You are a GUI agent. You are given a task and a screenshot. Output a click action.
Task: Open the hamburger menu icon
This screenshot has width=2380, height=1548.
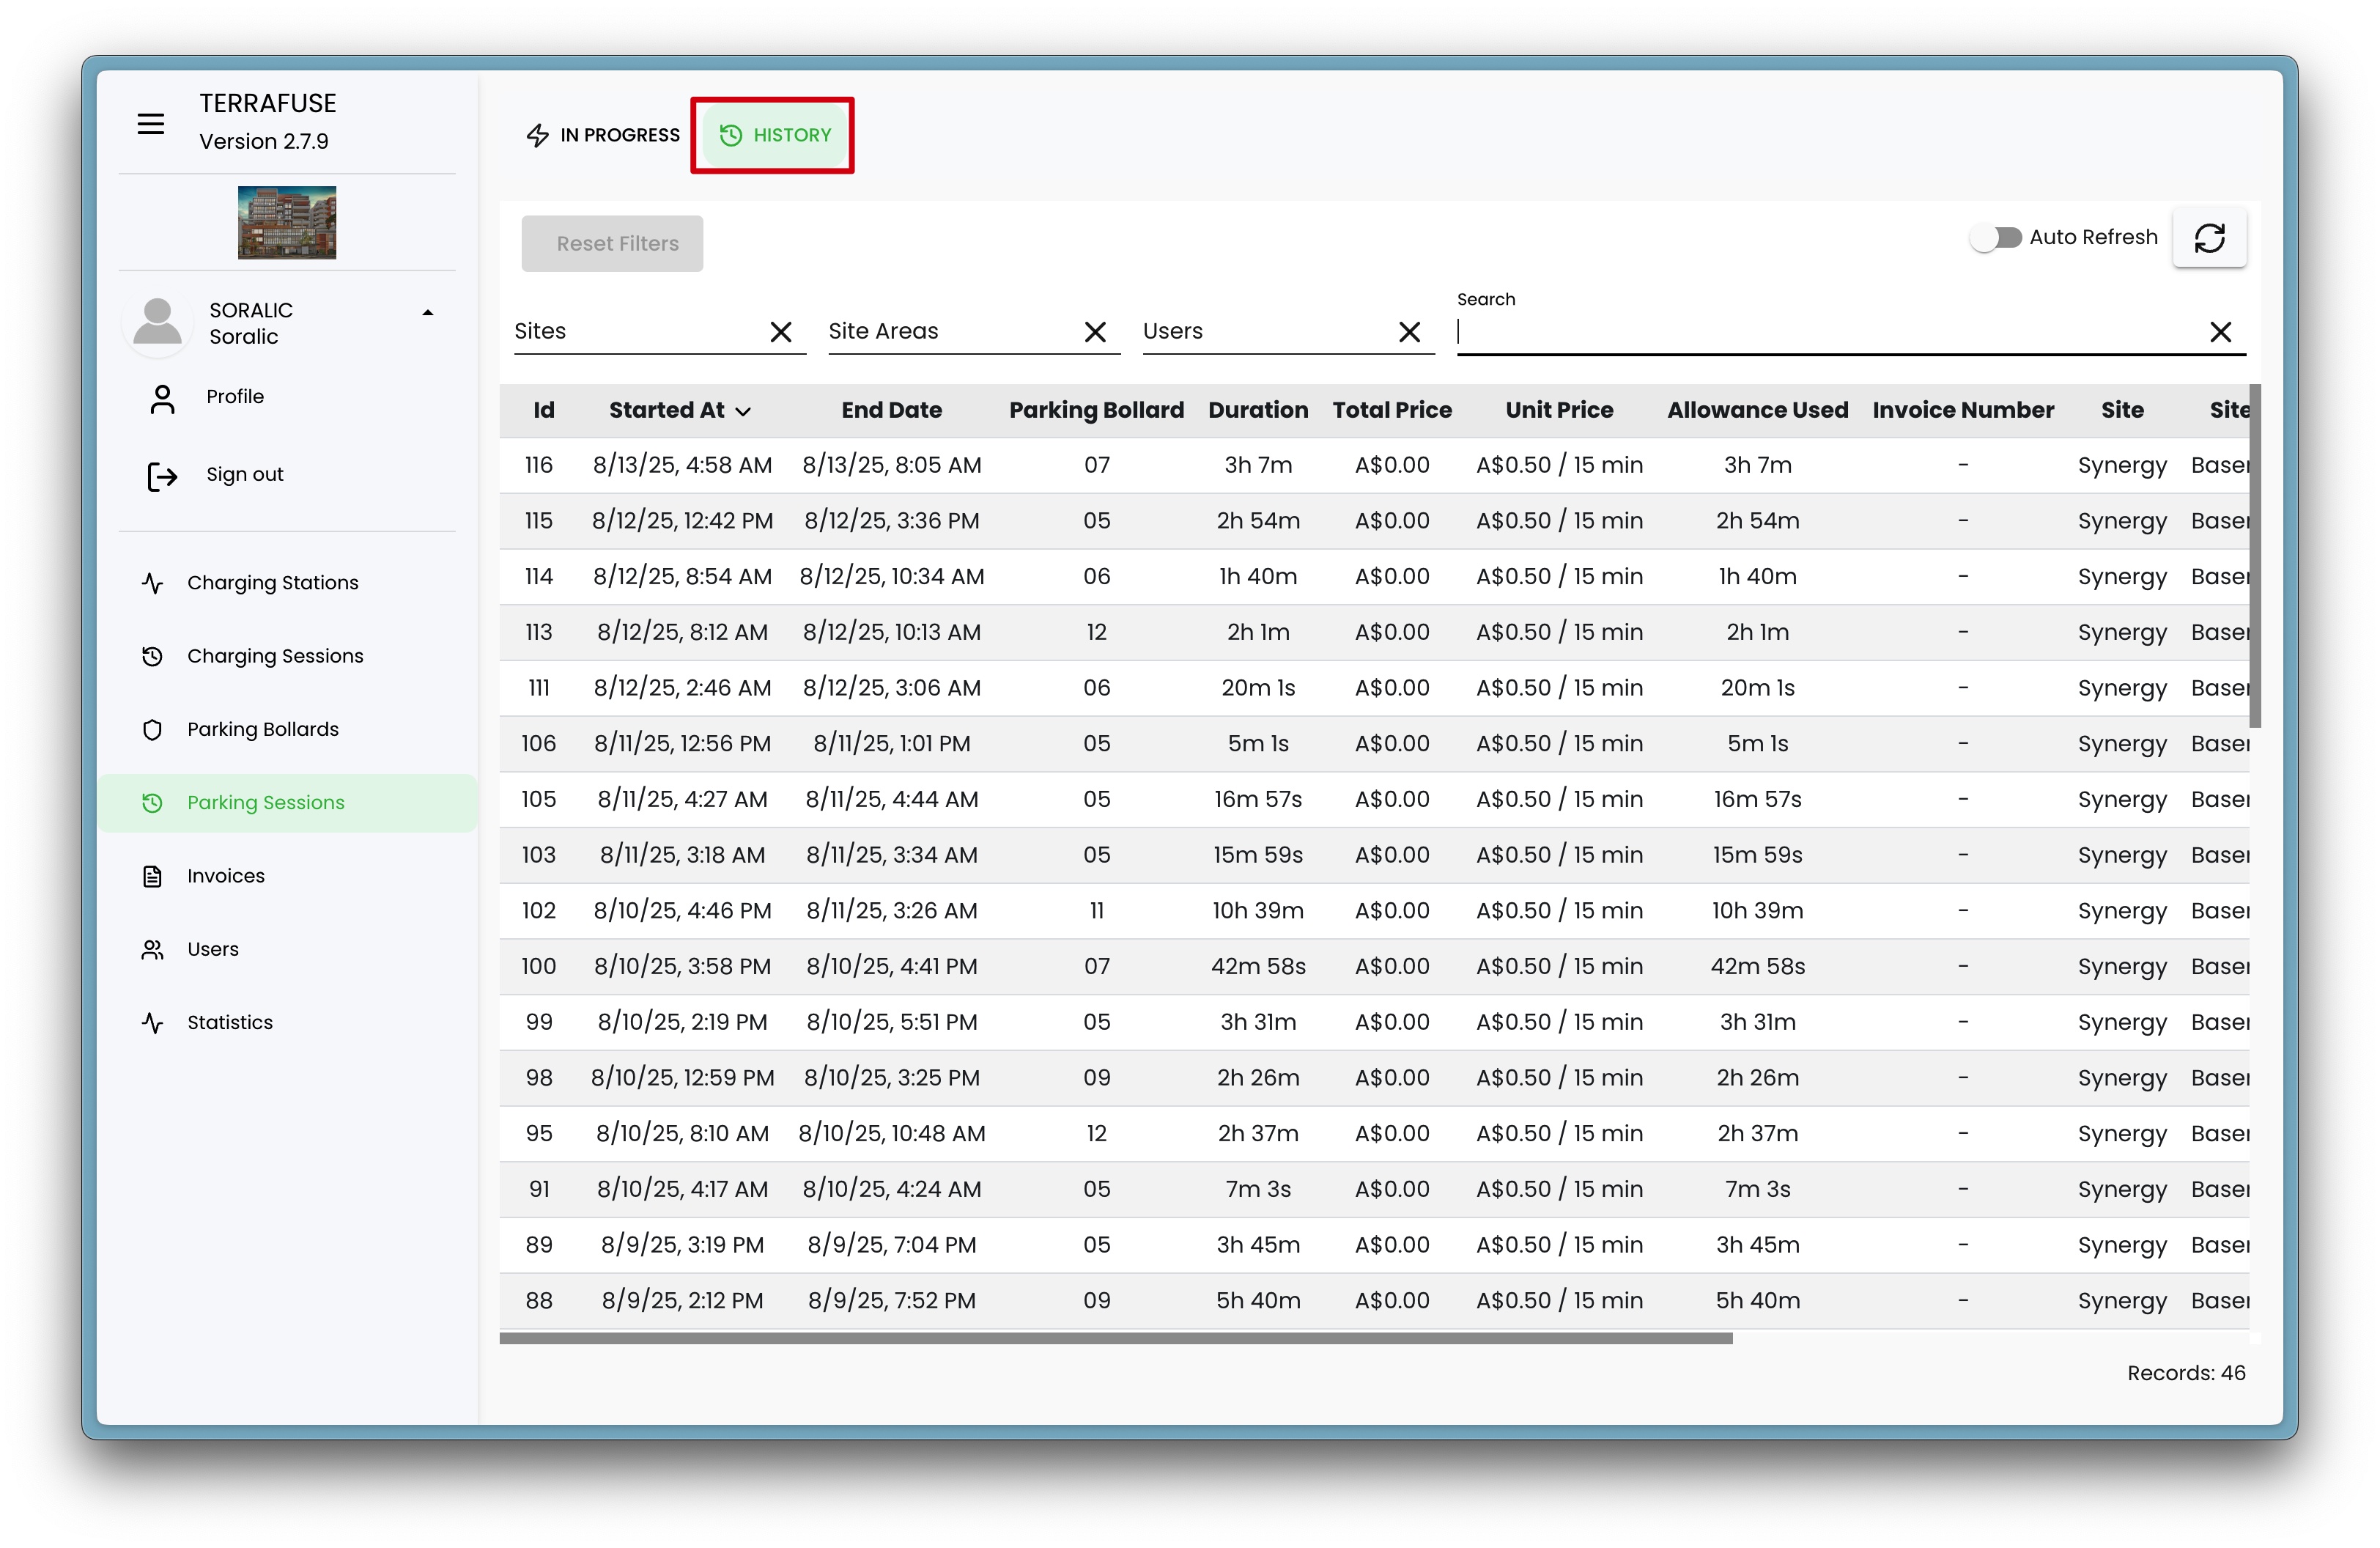(x=150, y=124)
